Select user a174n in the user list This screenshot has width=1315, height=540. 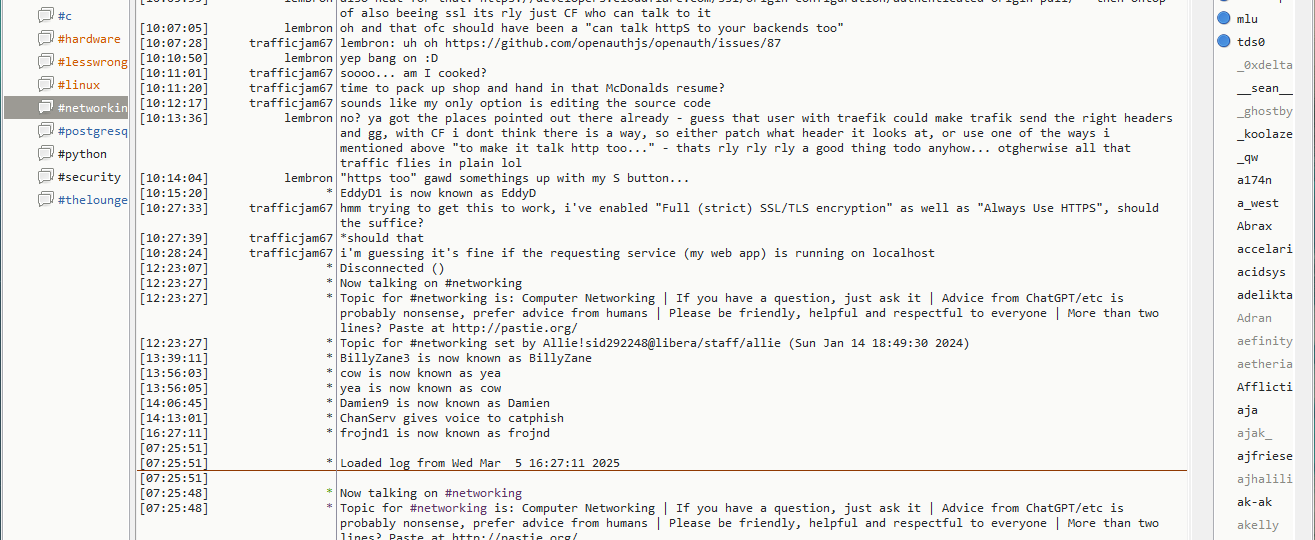click(x=1254, y=180)
